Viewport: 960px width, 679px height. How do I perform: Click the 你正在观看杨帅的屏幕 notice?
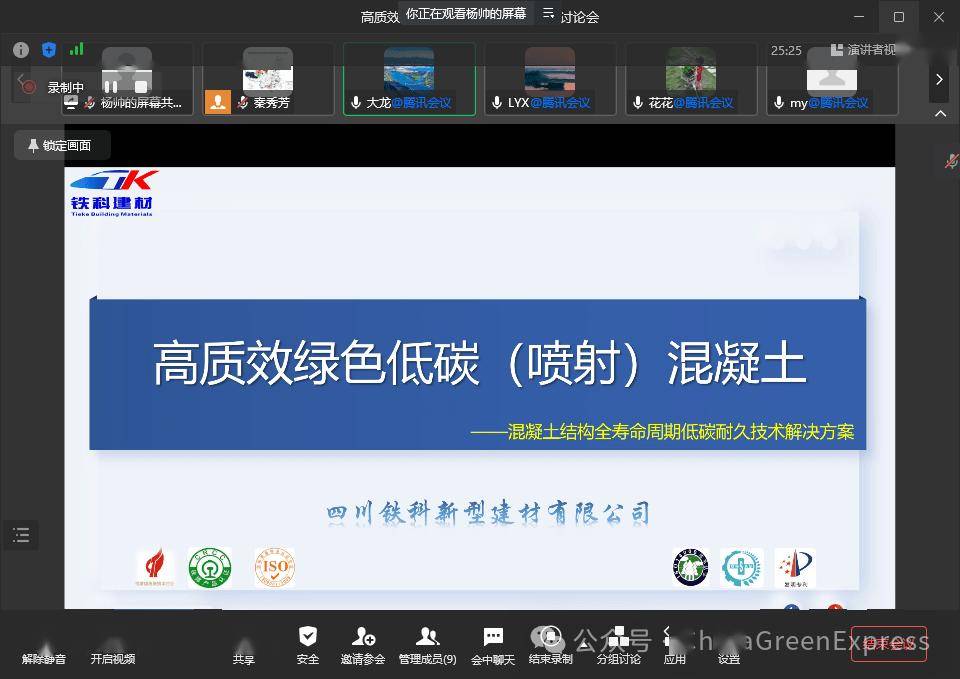pyautogui.click(x=466, y=13)
